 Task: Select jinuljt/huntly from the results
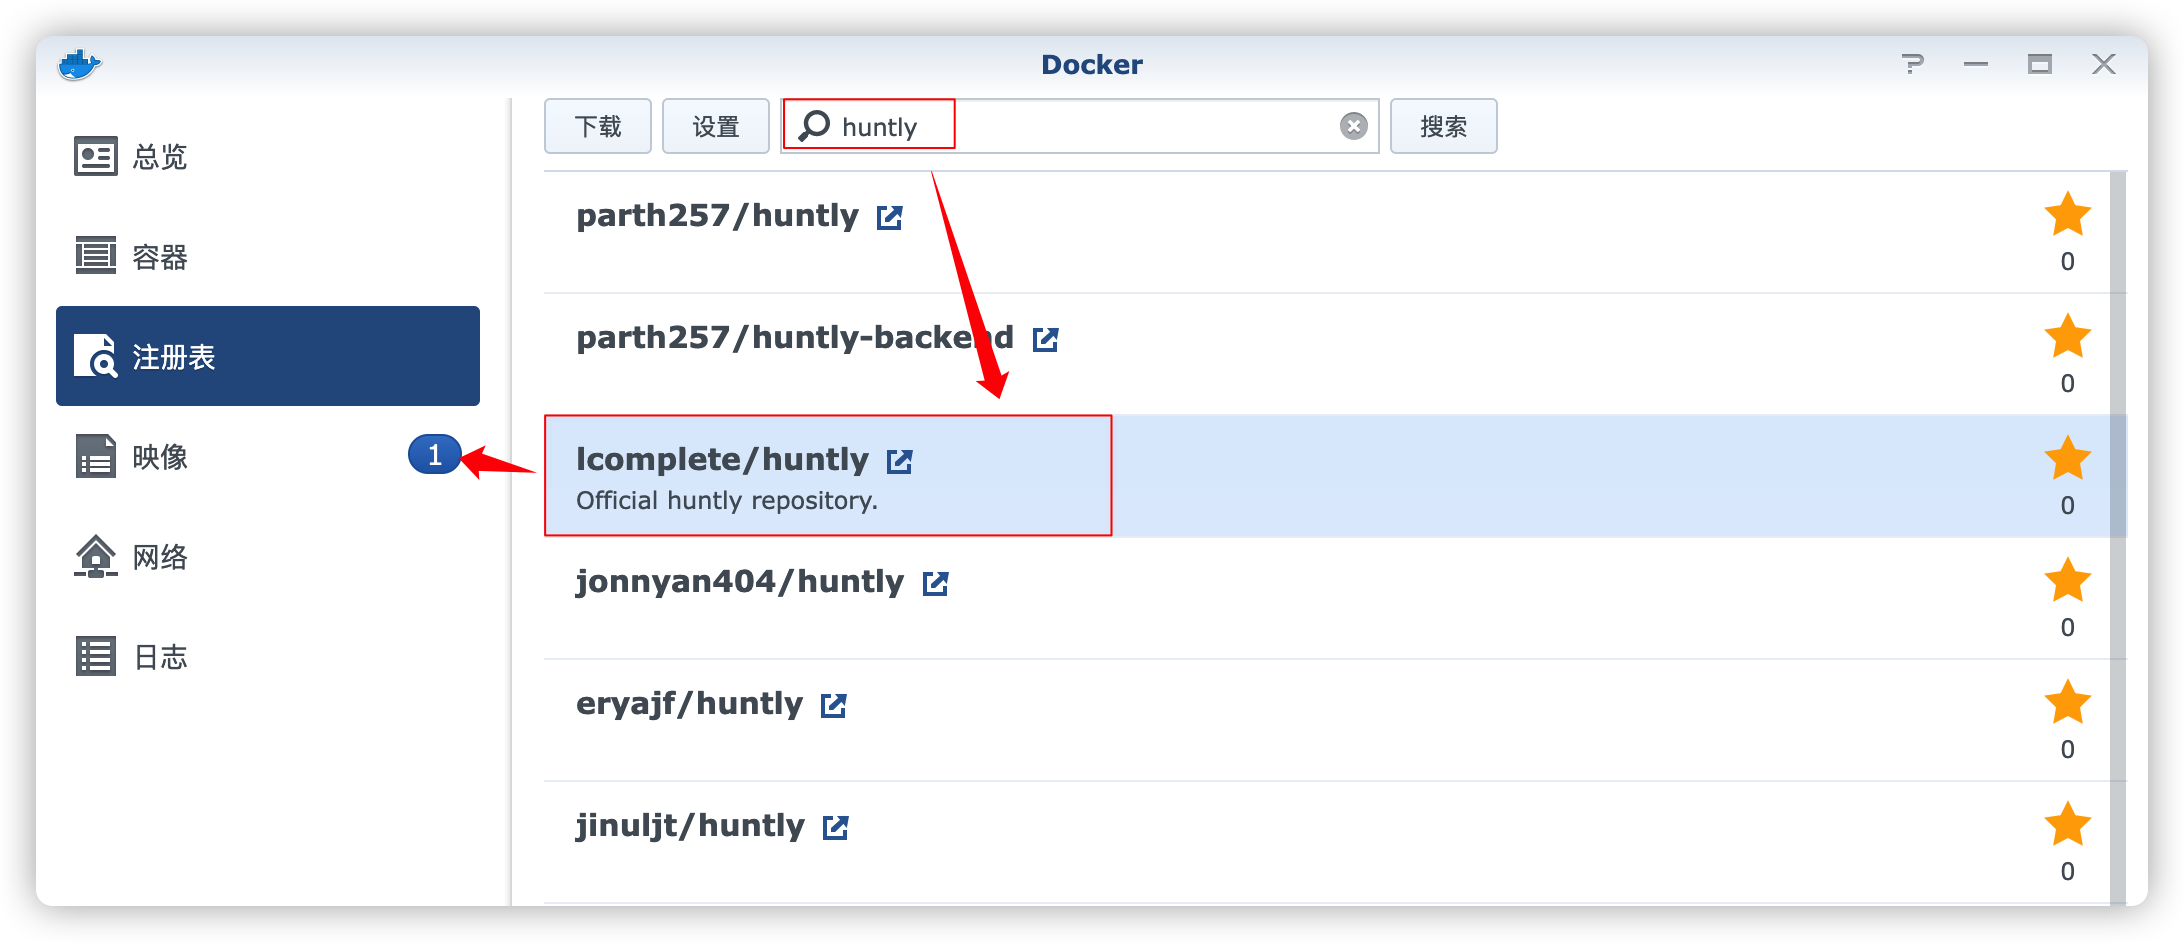[x=688, y=825]
